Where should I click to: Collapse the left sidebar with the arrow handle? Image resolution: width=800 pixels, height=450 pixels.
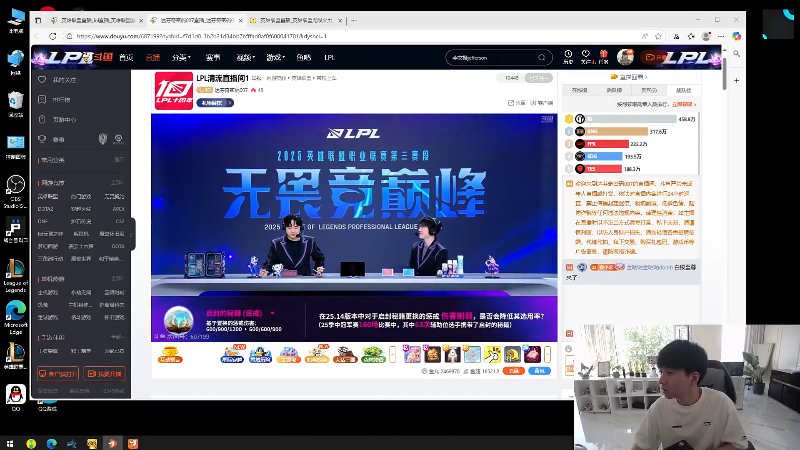132,235
